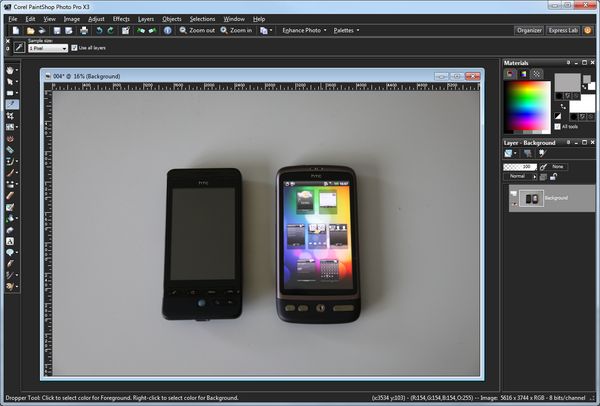Click the Text tool icon
The height and width of the screenshot is (406, 600).
click(11, 241)
